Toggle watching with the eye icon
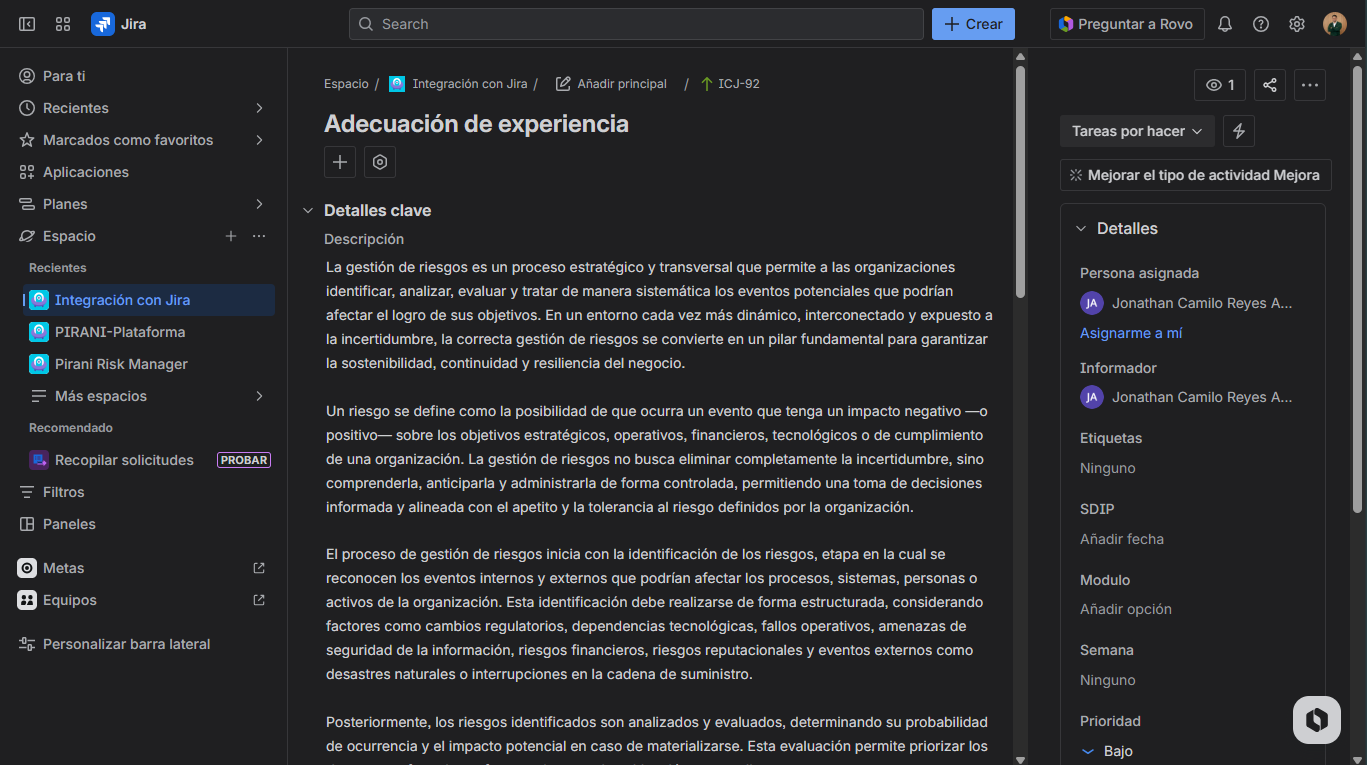The width and height of the screenshot is (1367, 765). [x=1219, y=85]
